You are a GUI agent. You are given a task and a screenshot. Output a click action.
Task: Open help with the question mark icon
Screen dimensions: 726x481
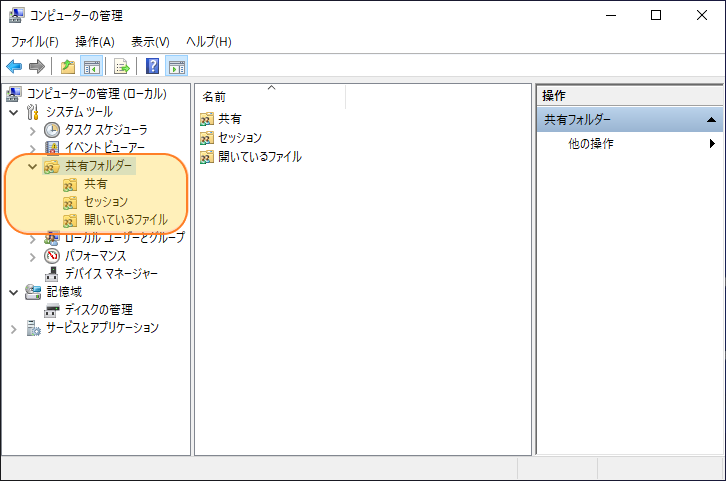152,66
